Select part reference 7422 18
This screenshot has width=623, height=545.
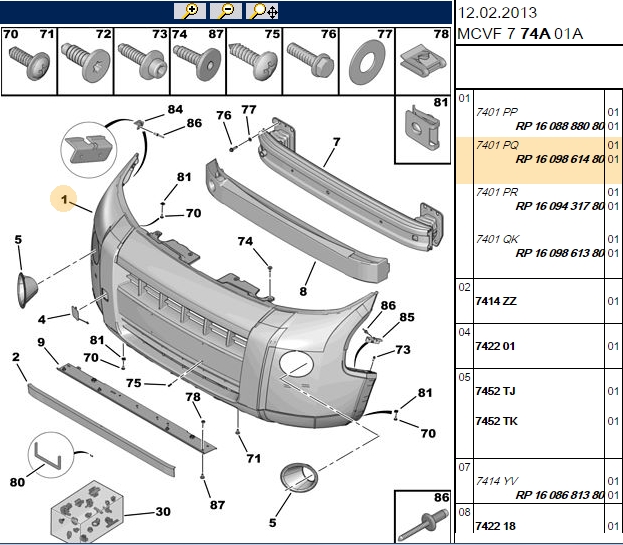click(495, 526)
